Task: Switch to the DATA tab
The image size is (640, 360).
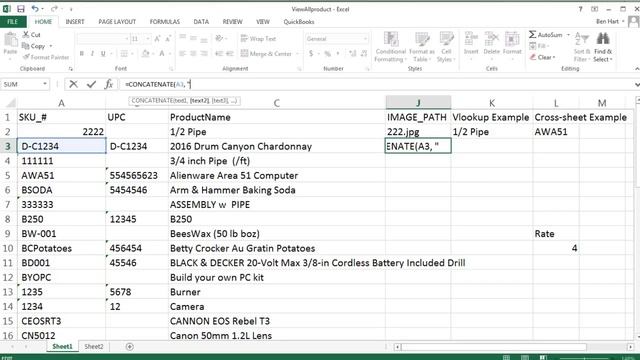Action: tap(201, 22)
